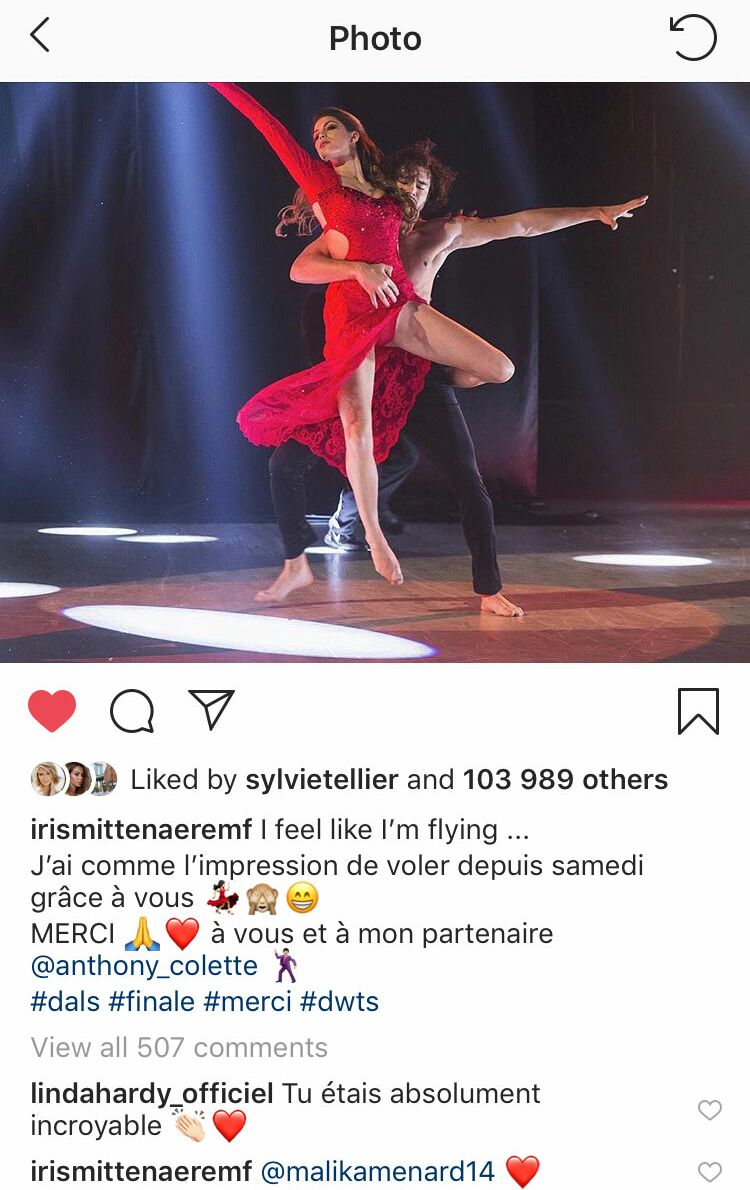Open sylvietellier profile from liked-by line

(x=321, y=779)
